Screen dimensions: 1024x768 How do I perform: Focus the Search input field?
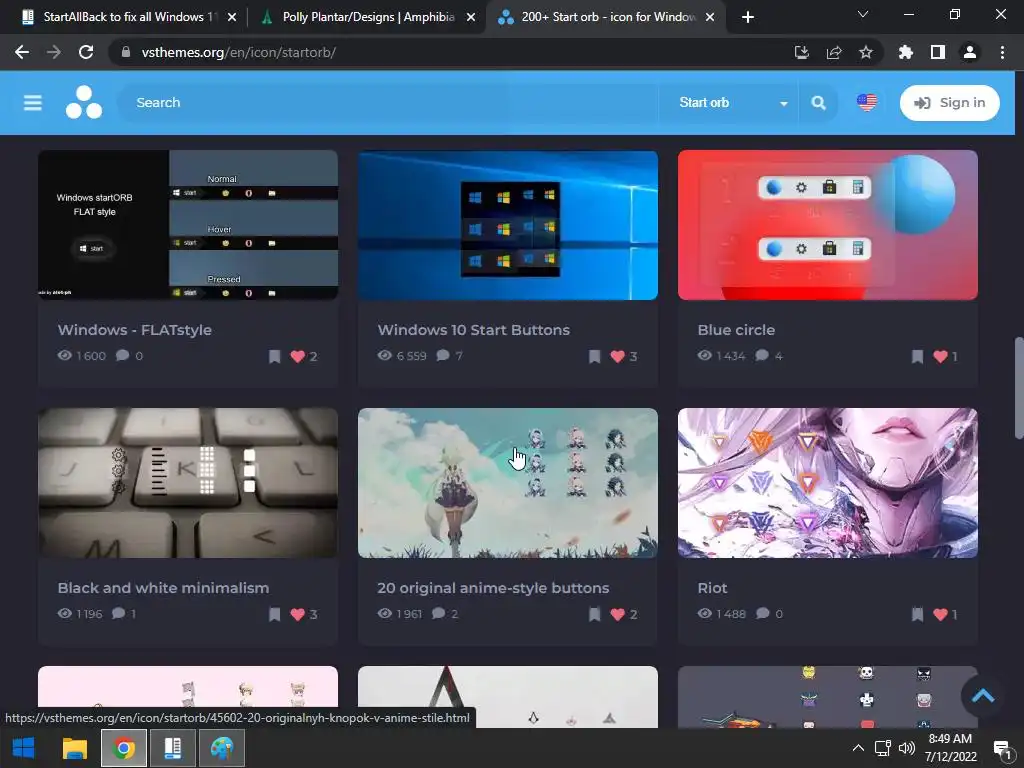coord(389,103)
